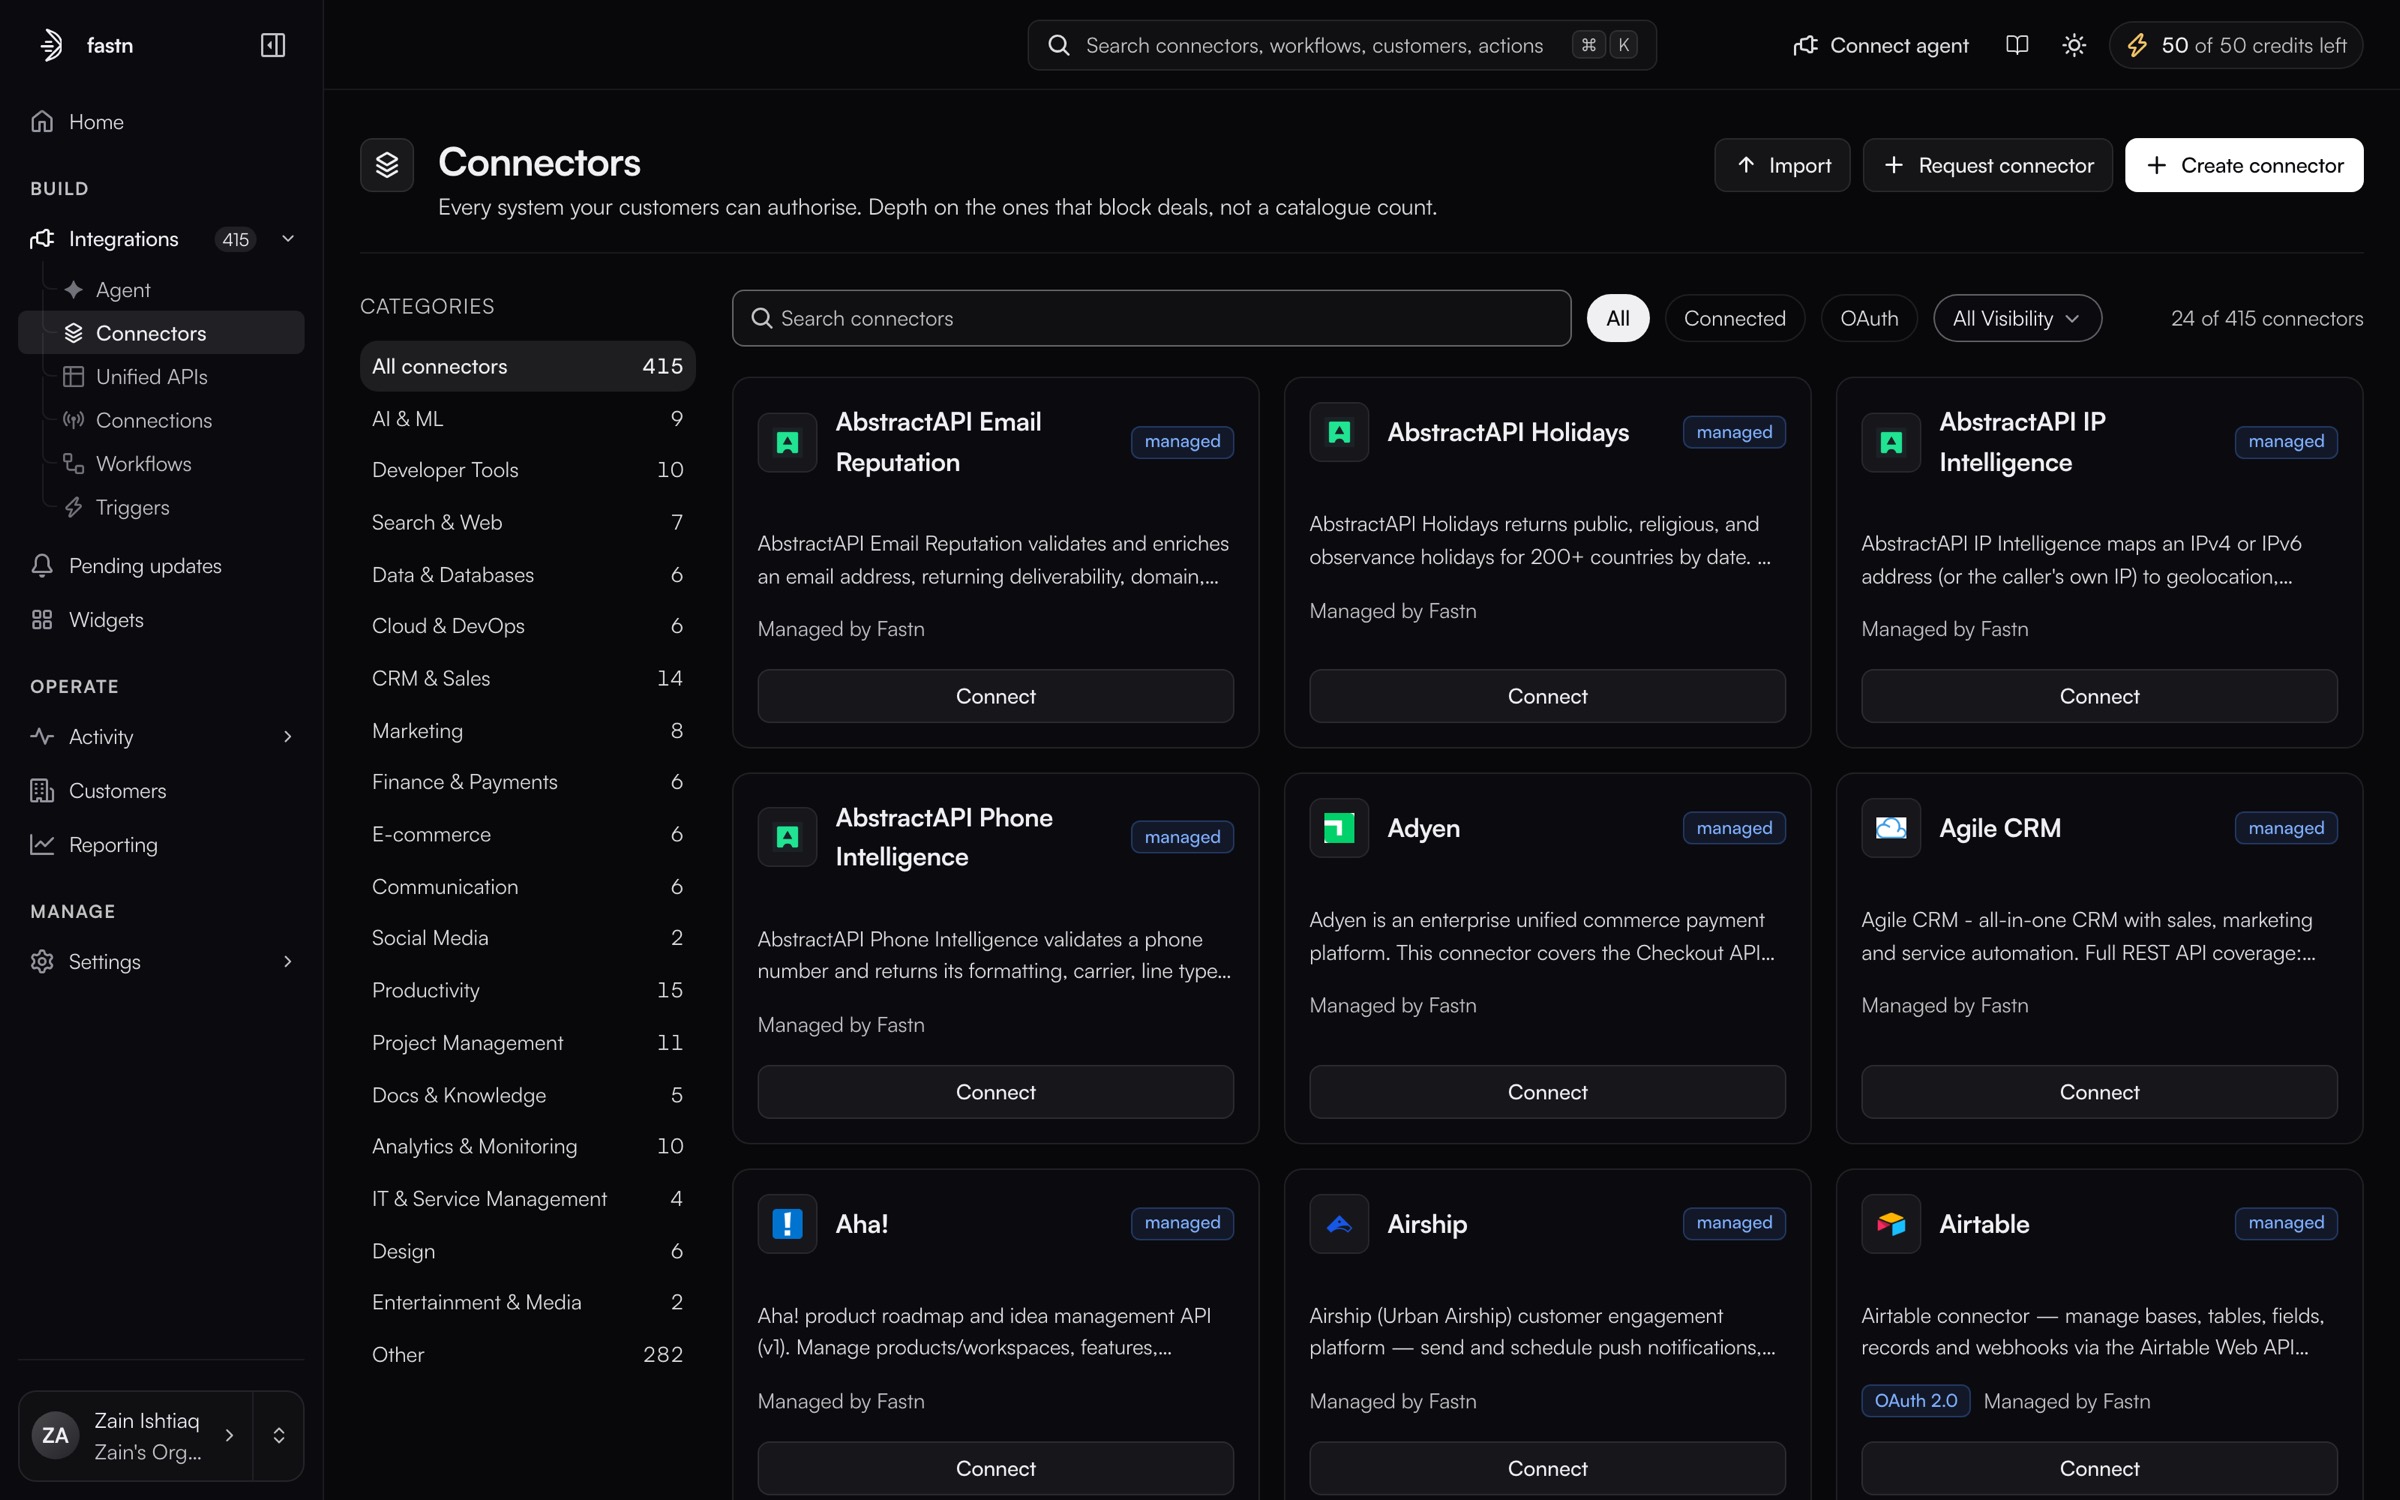The width and height of the screenshot is (2400, 1500).
Task: Expand the Settings submenu chevron
Action: tap(288, 961)
